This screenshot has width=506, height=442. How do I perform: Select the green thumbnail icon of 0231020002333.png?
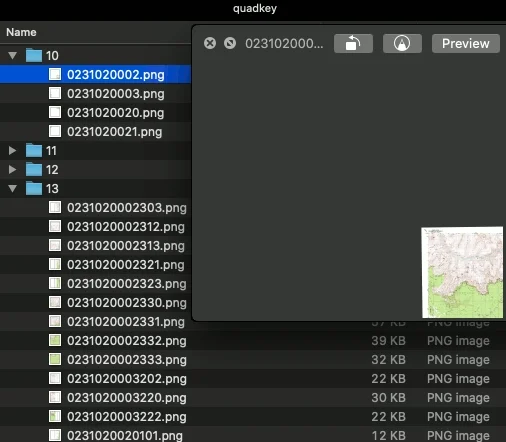(x=55, y=359)
